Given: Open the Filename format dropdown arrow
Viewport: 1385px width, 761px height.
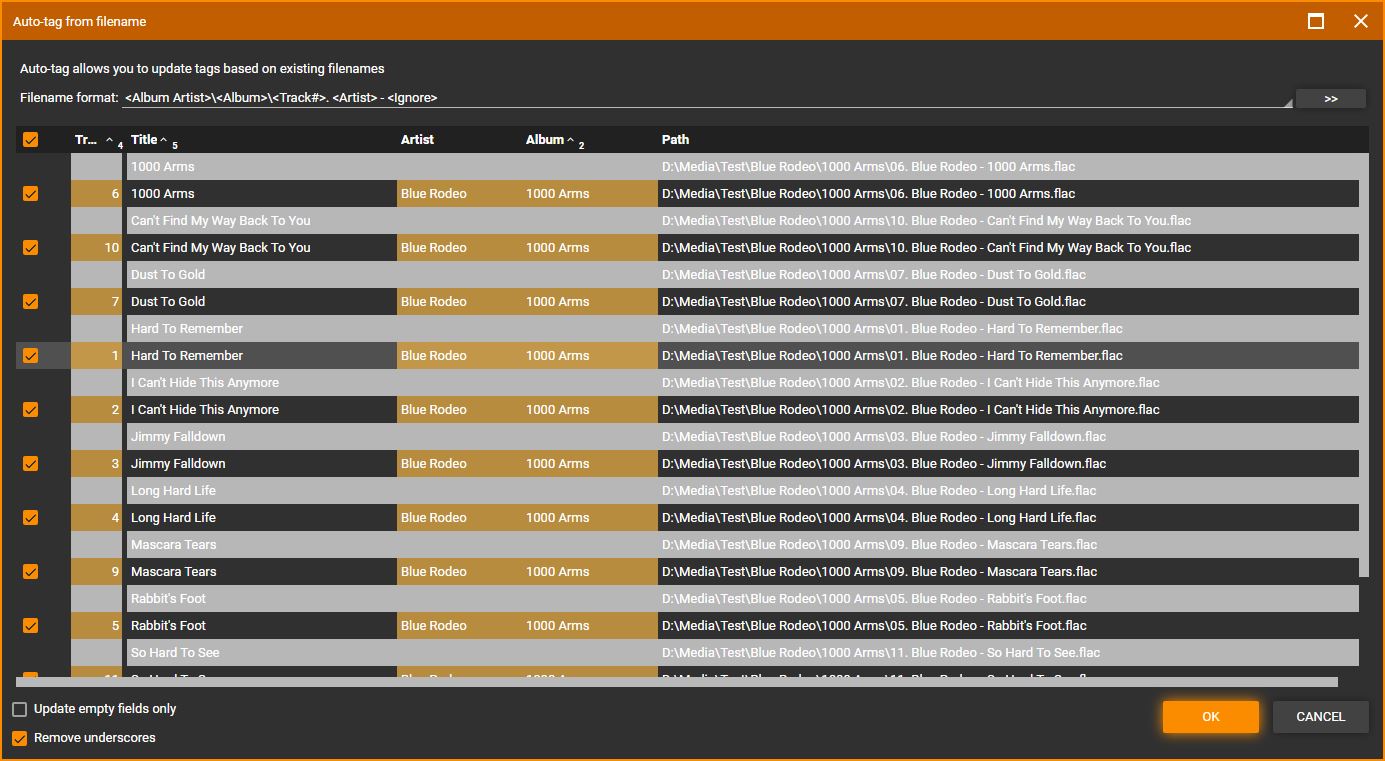Looking at the screenshot, I should 1287,102.
